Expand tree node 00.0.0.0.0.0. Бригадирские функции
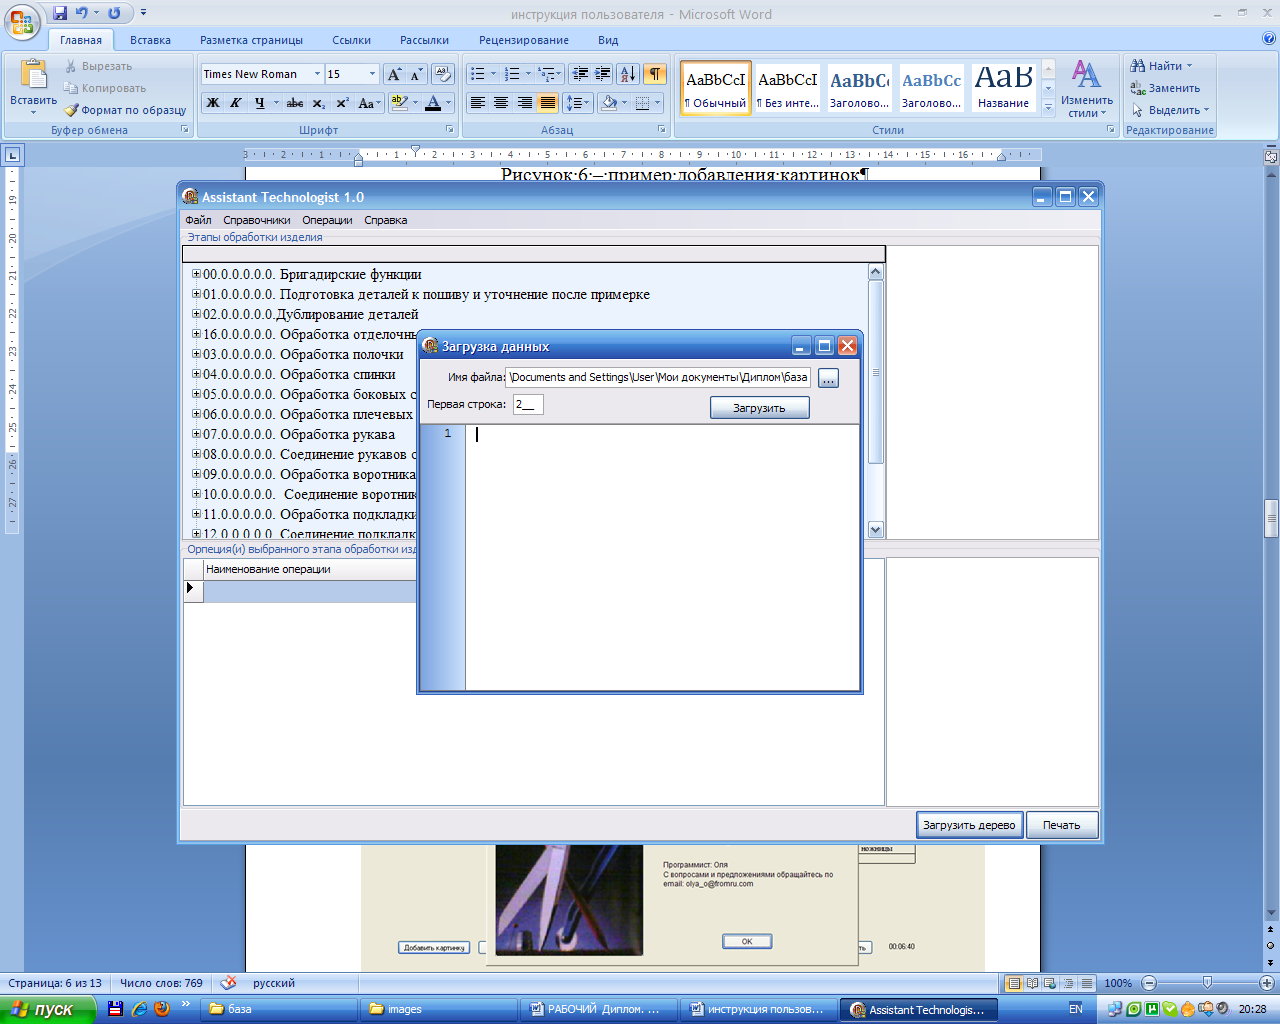 pos(197,274)
